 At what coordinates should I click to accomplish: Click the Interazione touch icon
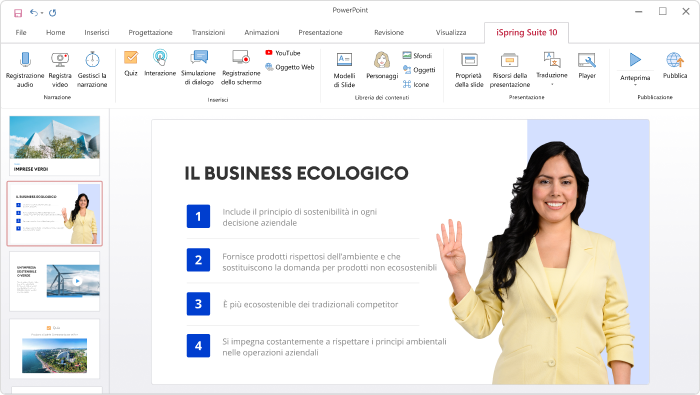tap(160, 58)
